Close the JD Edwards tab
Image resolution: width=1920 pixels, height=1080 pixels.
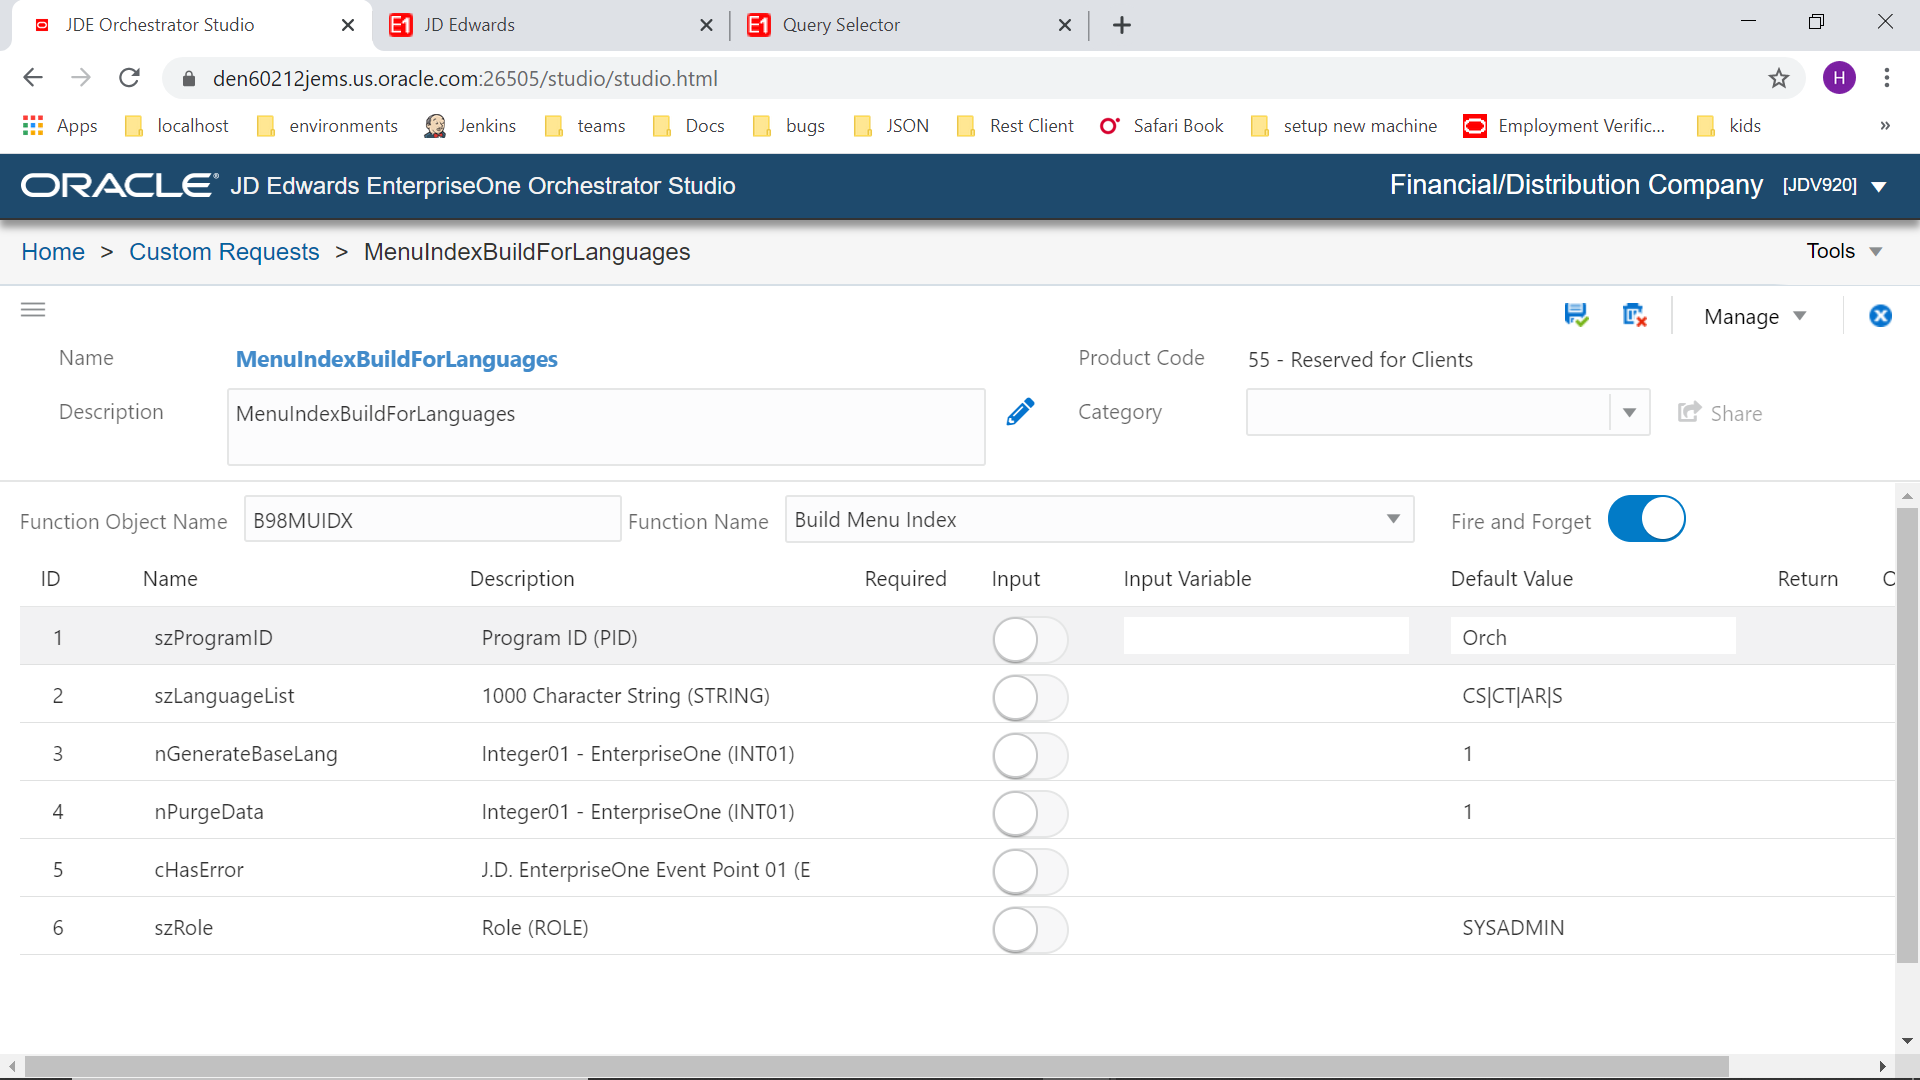point(706,25)
